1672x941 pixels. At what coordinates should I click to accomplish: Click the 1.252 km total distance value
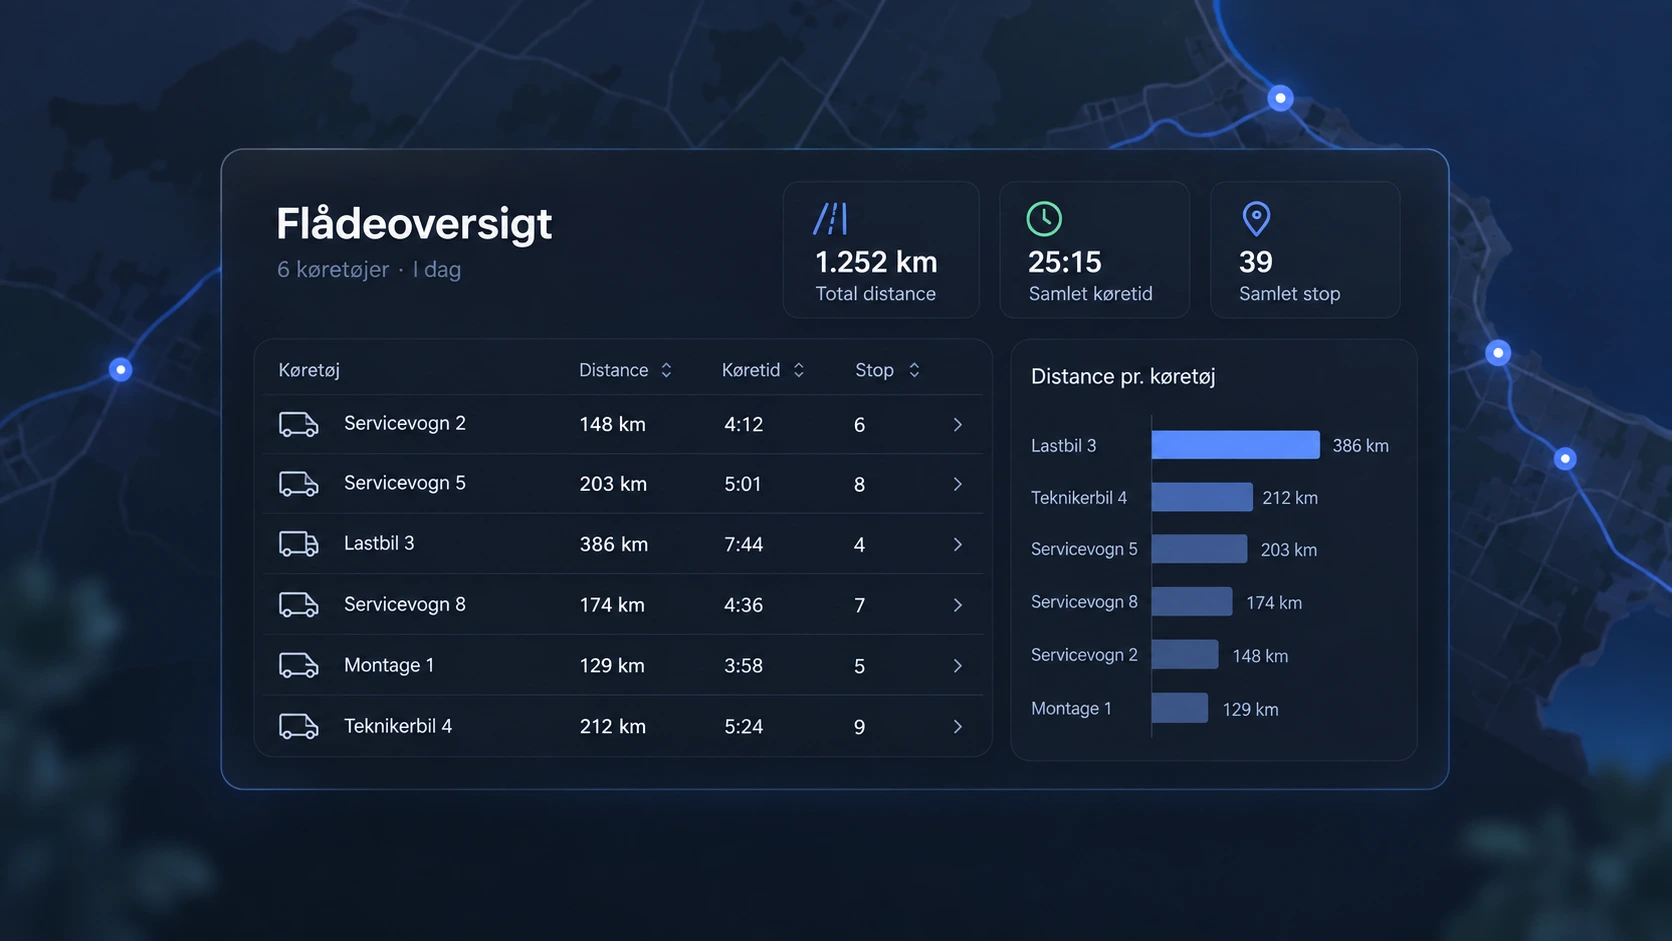(876, 262)
